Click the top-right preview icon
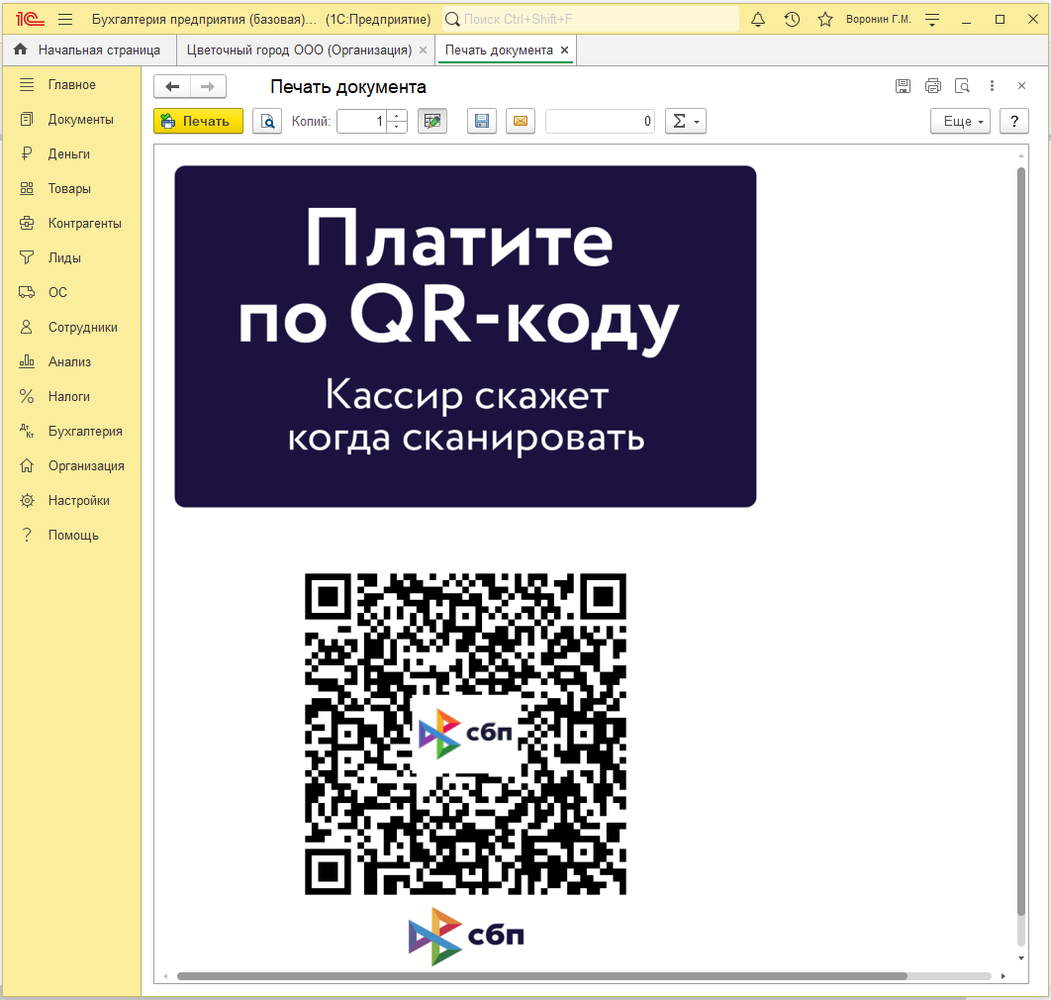 click(962, 86)
